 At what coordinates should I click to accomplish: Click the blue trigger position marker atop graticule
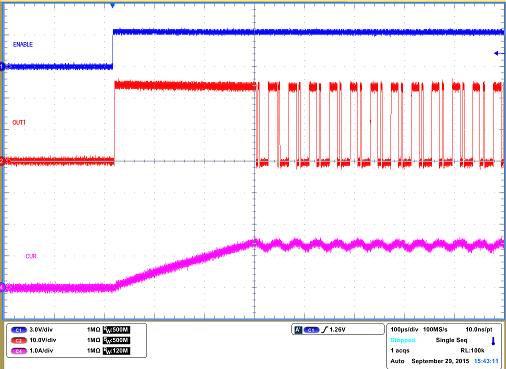(112, 5)
